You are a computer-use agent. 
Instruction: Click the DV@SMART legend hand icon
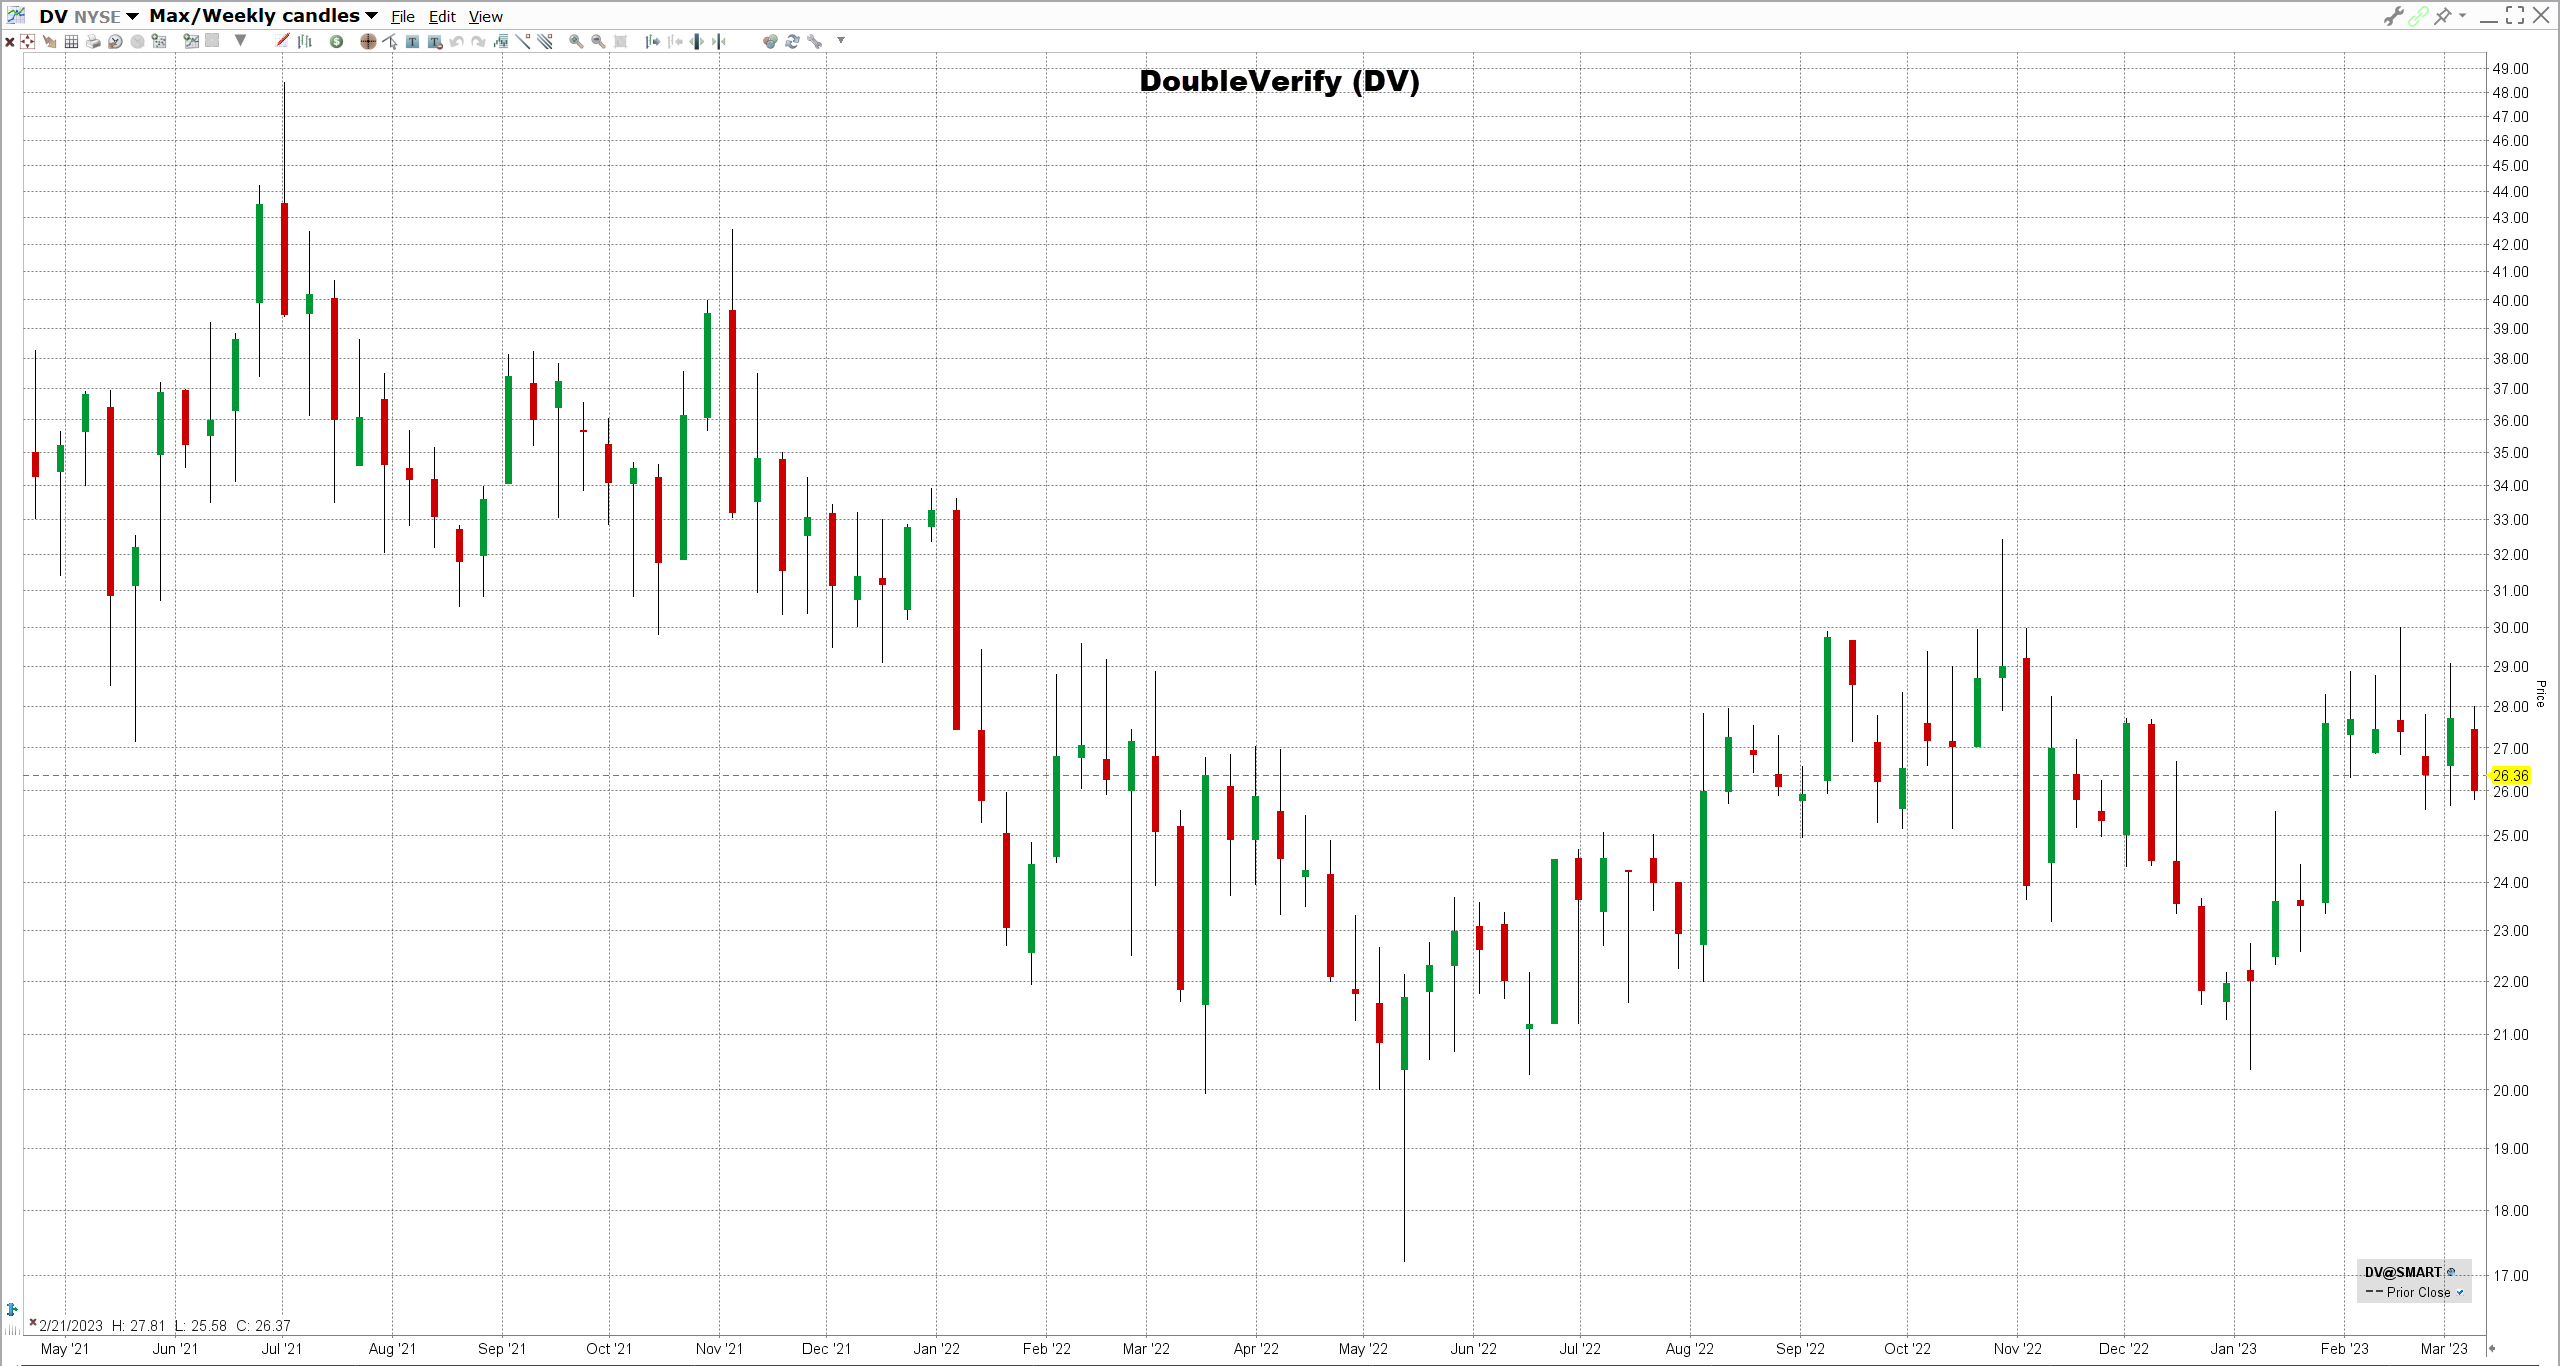(x=2451, y=1272)
